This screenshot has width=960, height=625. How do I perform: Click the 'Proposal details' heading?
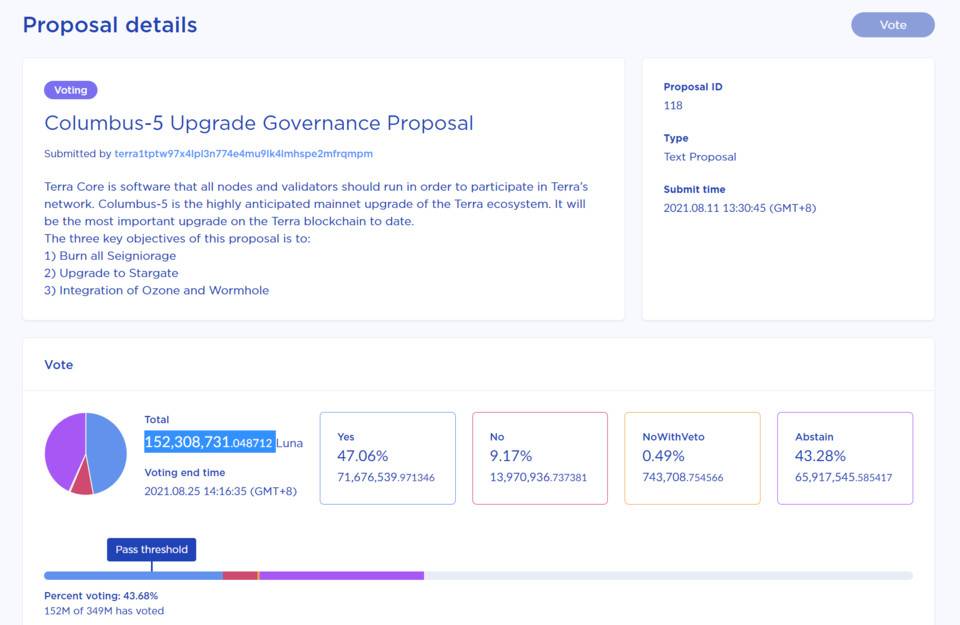pyautogui.click(x=110, y=25)
